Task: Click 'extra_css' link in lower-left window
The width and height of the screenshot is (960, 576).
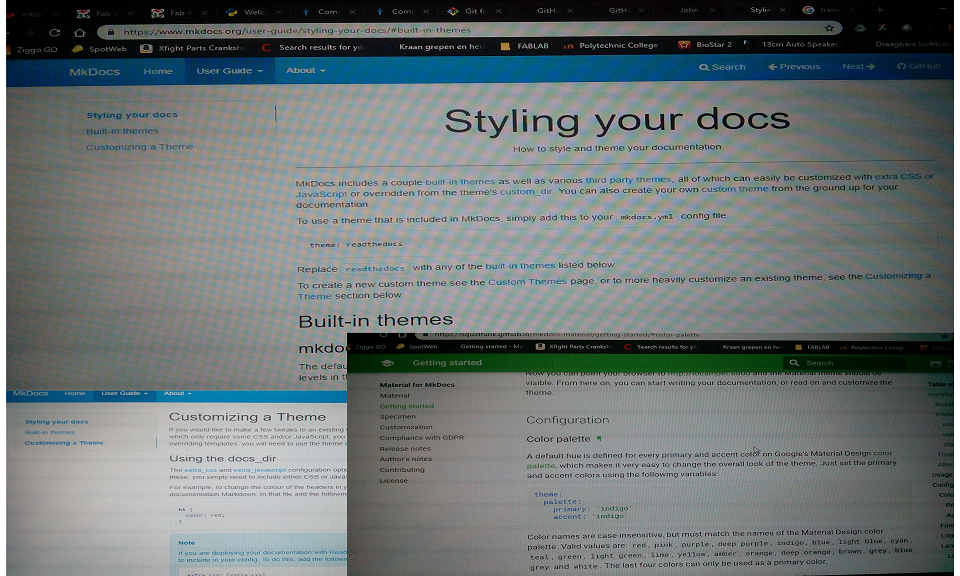Action: tap(201, 470)
